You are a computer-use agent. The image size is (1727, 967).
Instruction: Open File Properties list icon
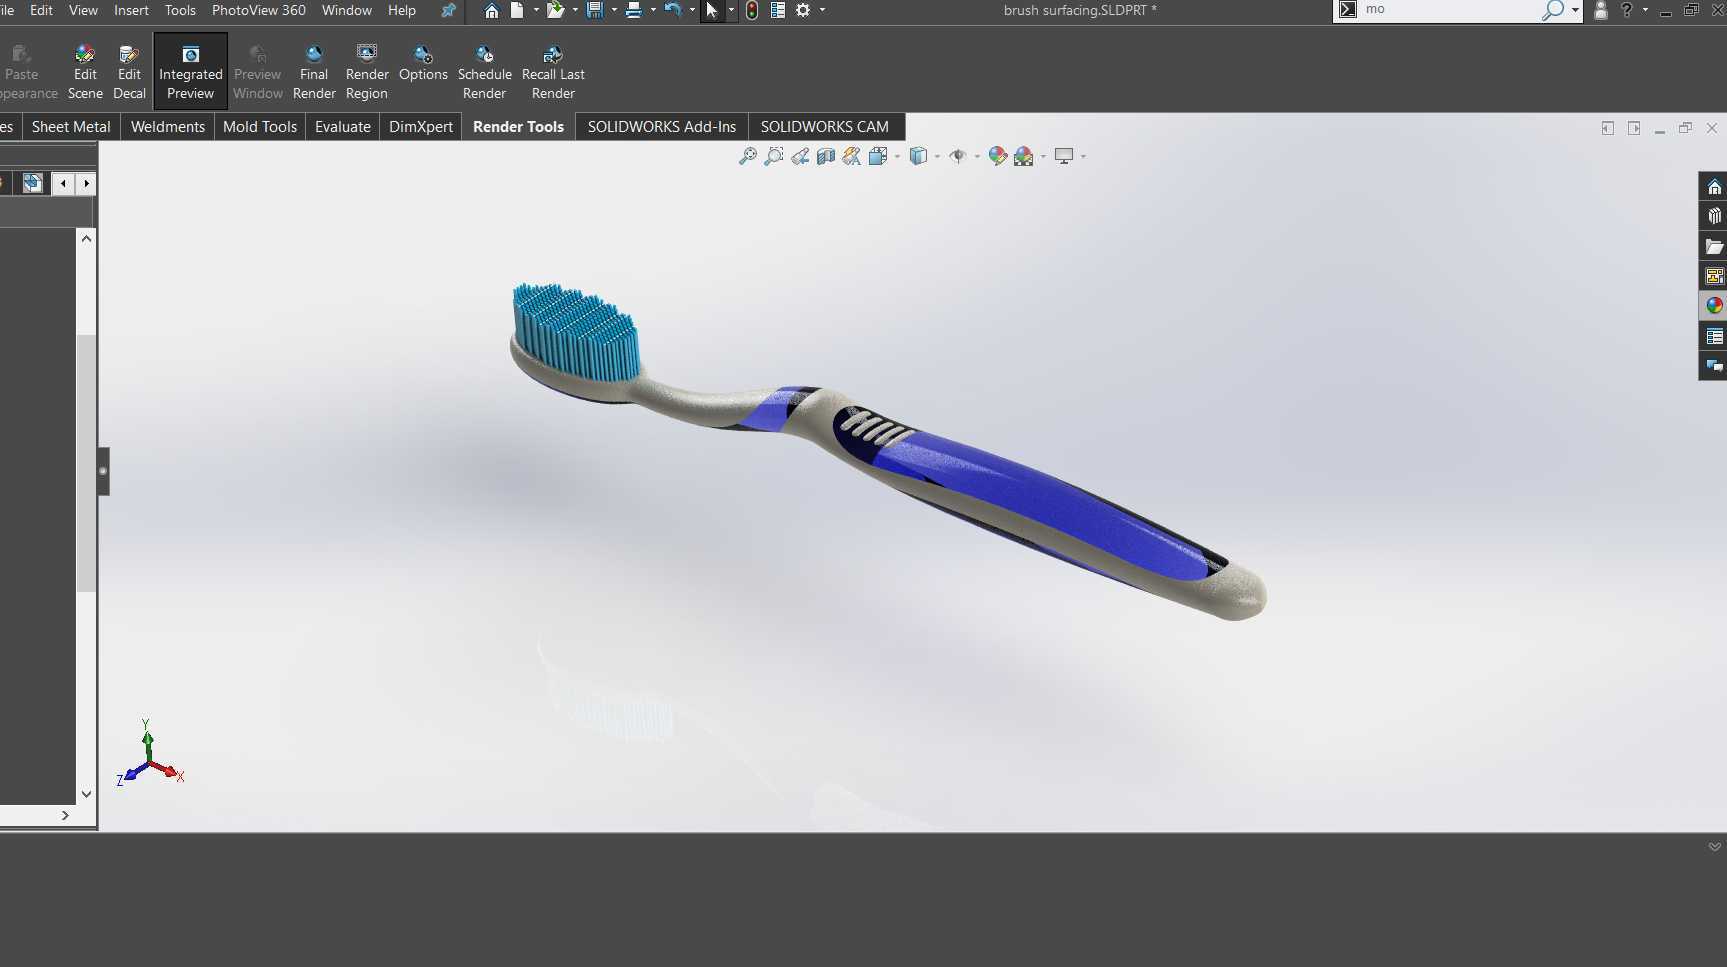(x=777, y=10)
